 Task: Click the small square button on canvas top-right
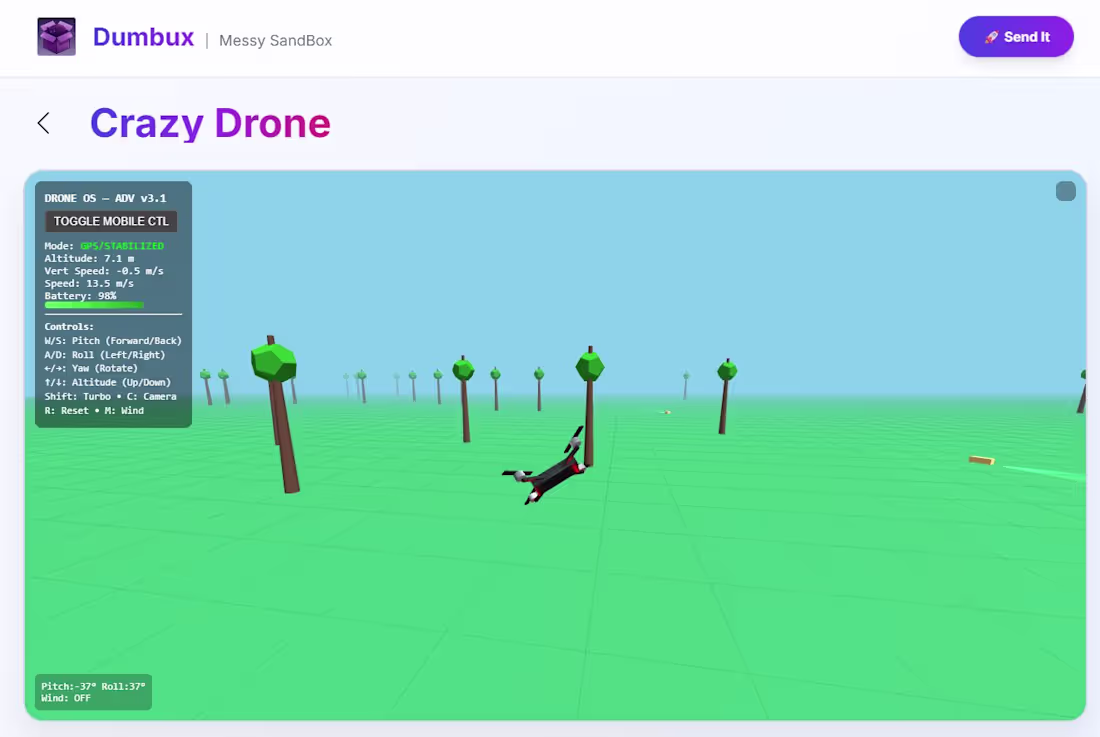(x=1064, y=191)
